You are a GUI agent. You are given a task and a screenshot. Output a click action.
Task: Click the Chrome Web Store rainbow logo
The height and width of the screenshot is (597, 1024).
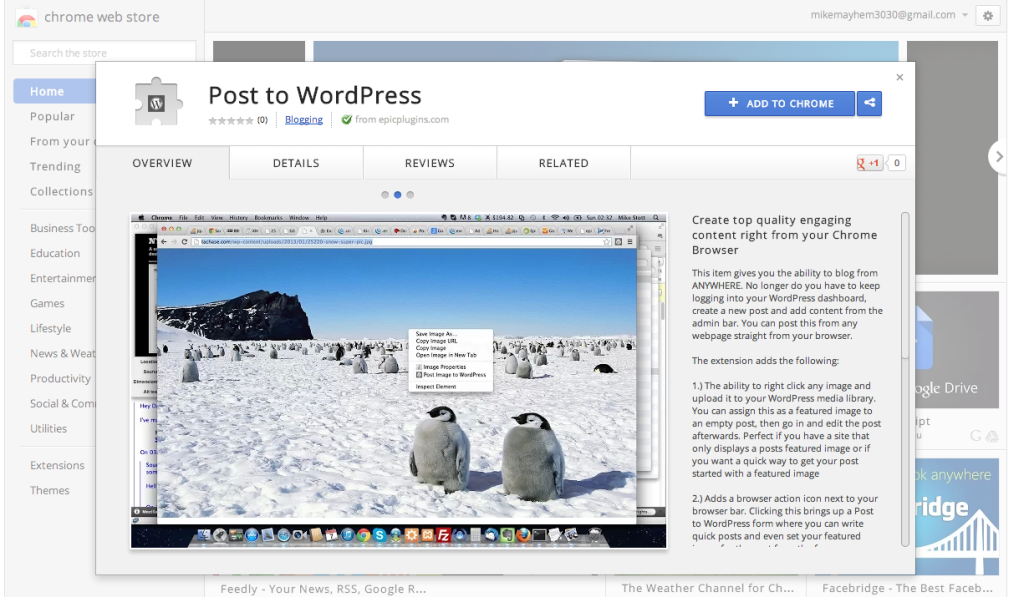coord(27,18)
